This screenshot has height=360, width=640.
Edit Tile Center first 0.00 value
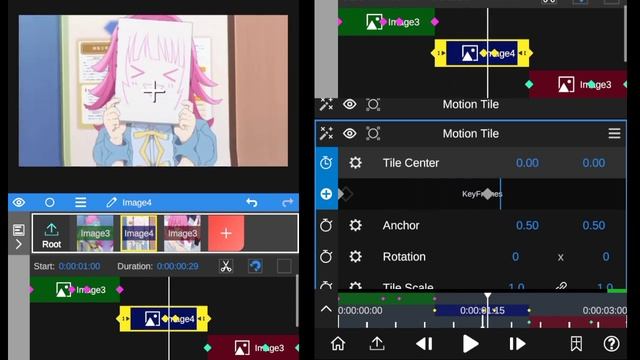(527, 163)
